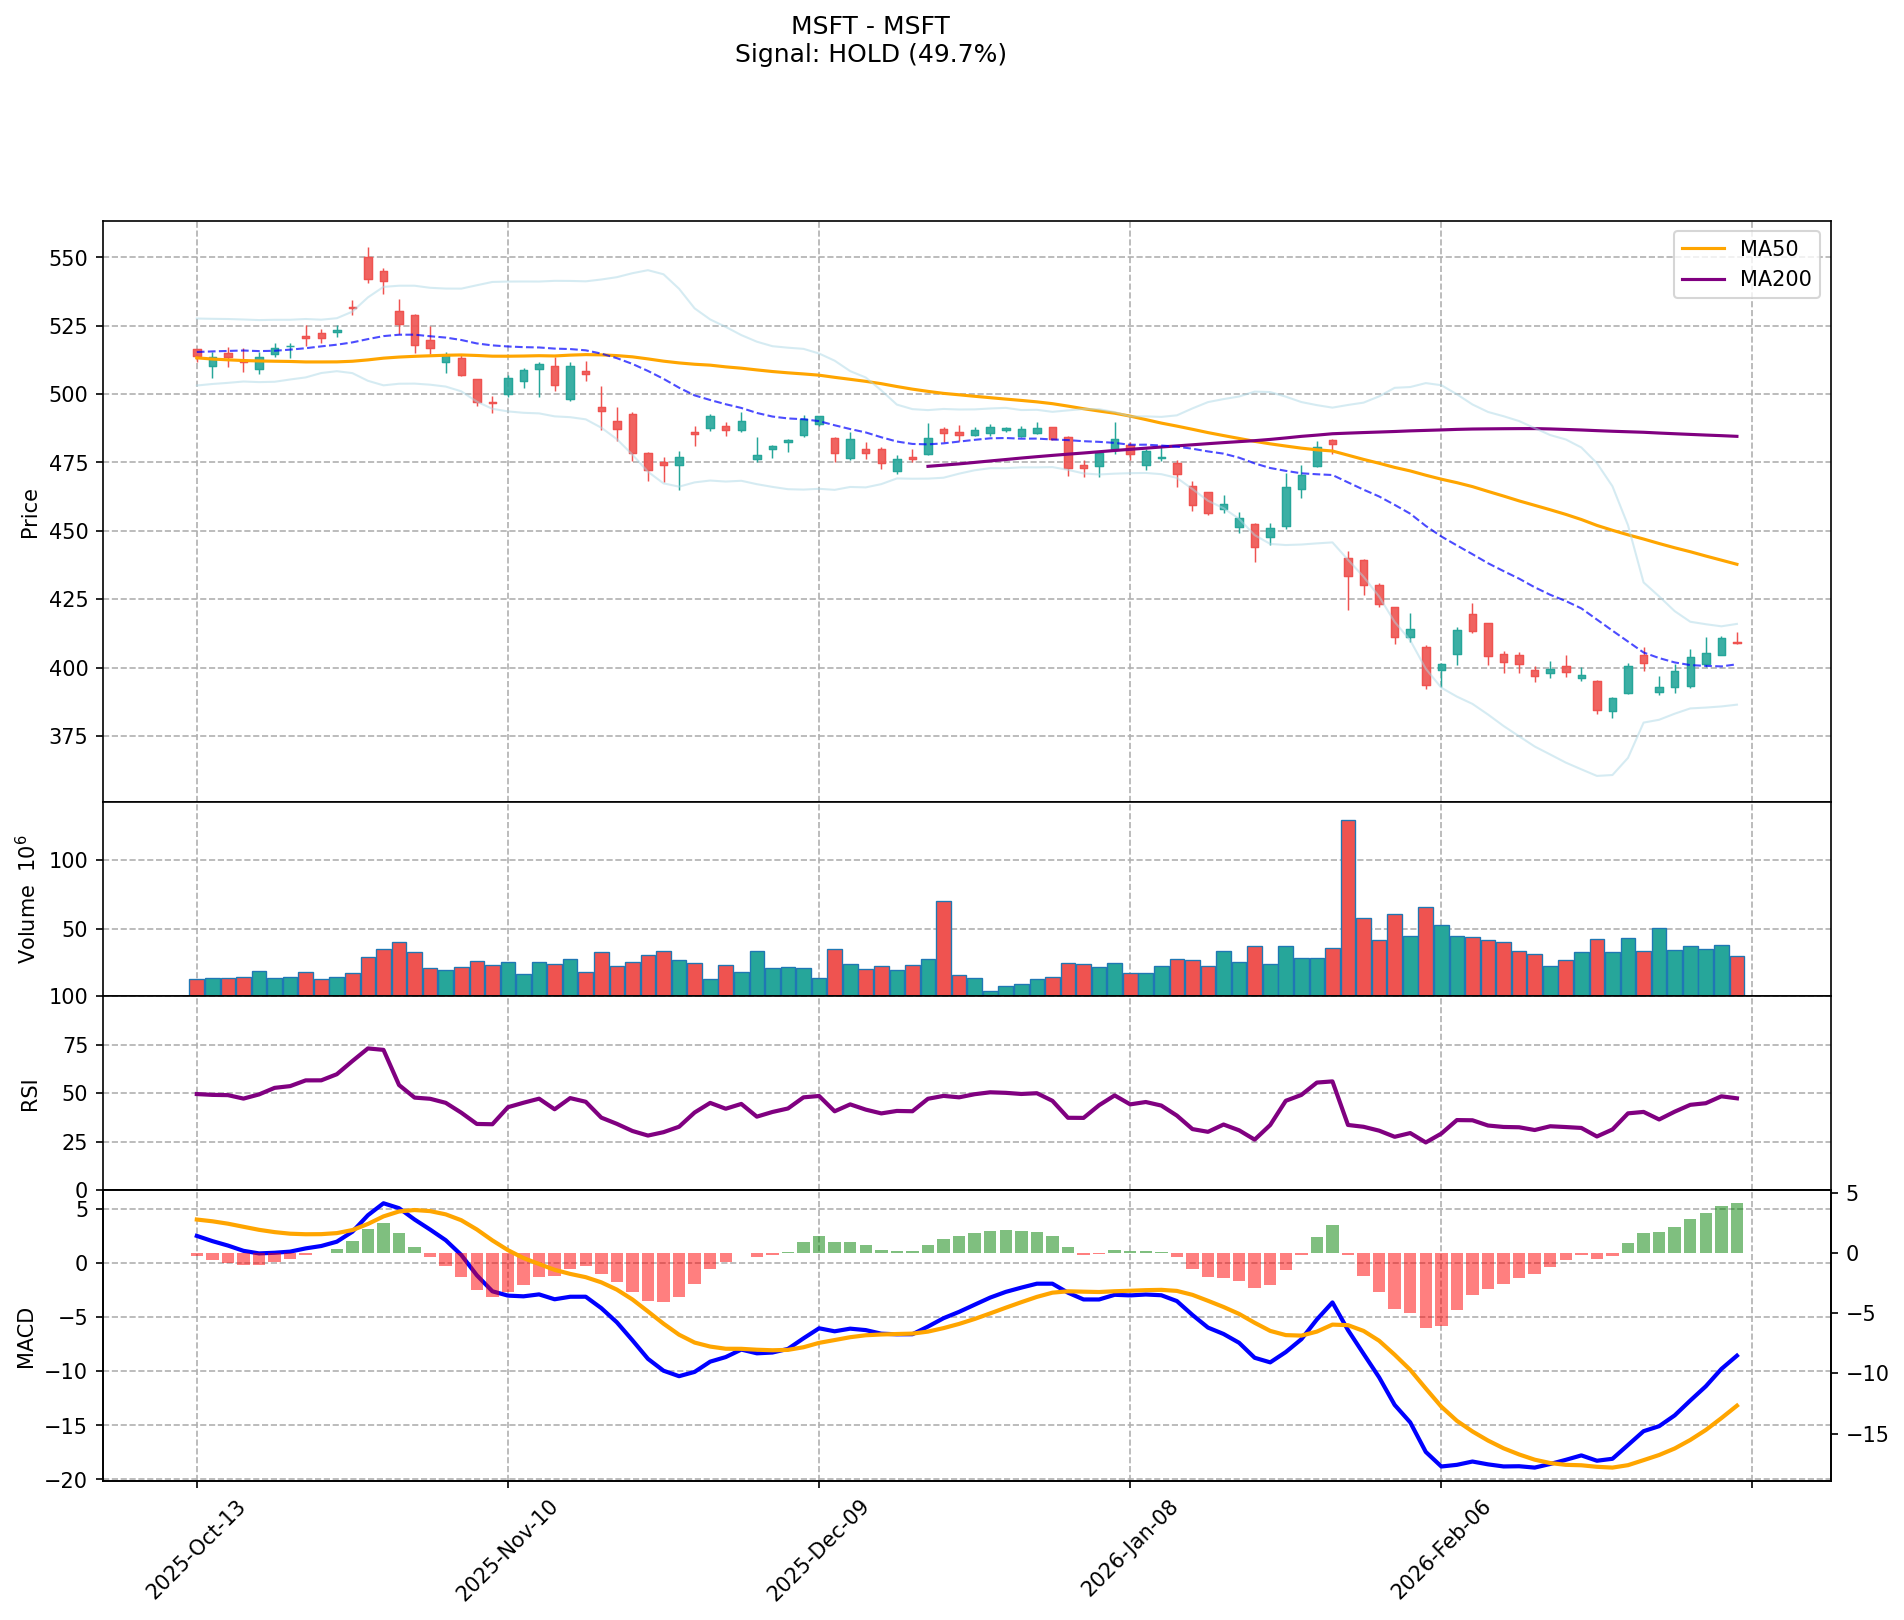1904x1620 pixels.
Task: Click the red candlestick peaking near 550
Action: 368,268
